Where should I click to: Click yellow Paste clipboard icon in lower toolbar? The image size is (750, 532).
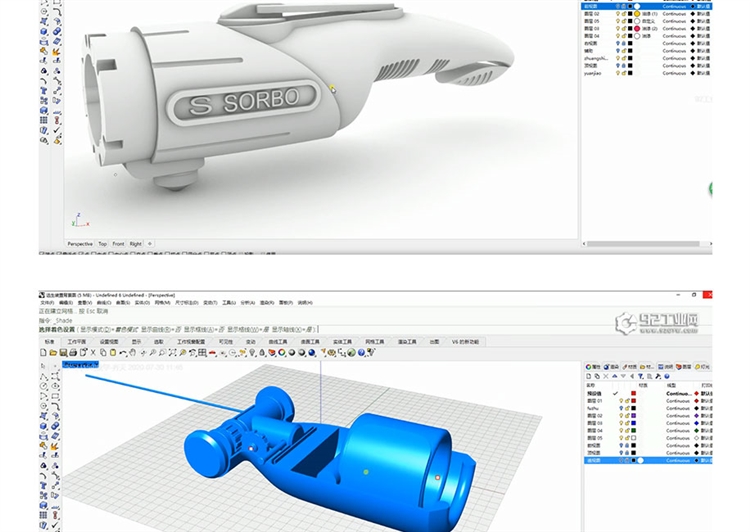click(x=113, y=353)
